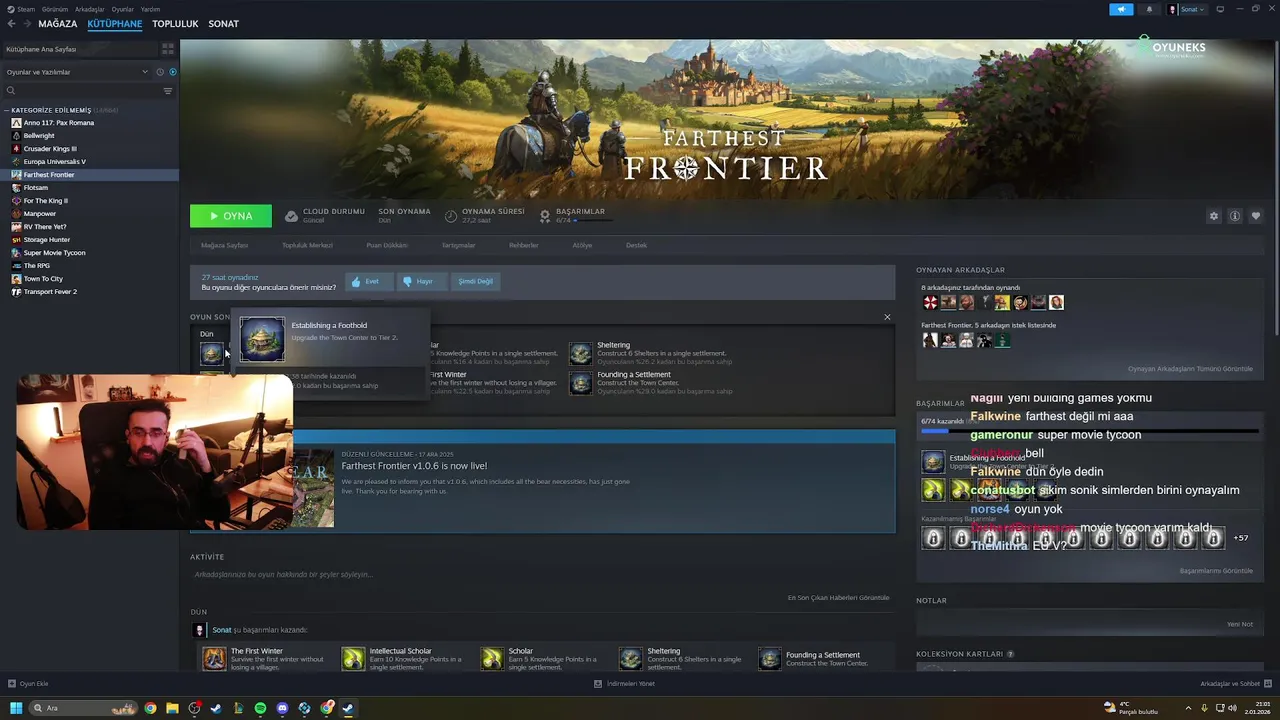This screenshot has height=720, width=1280.
Task: Select For The King II
Action: pos(46,201)
